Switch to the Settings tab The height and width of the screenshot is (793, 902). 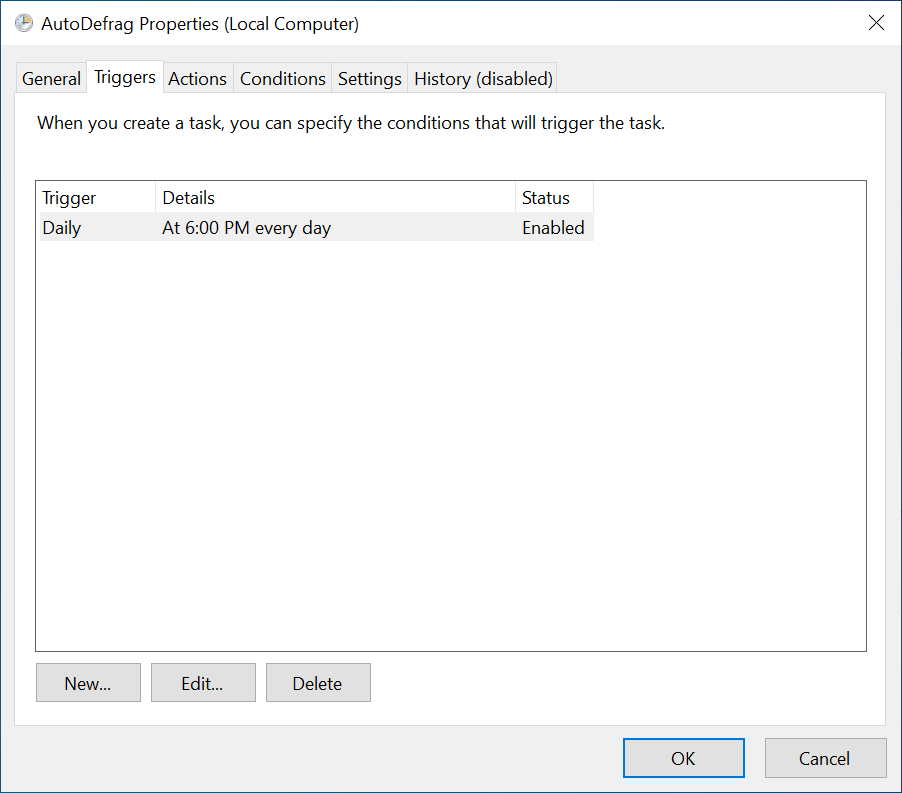click(370, 79)
